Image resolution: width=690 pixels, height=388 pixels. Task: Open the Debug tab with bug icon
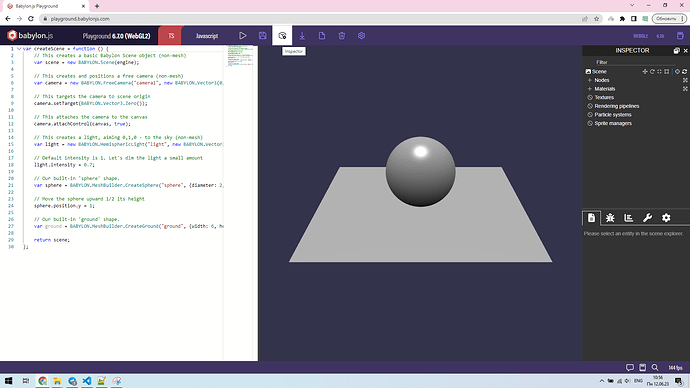point(610,218)
